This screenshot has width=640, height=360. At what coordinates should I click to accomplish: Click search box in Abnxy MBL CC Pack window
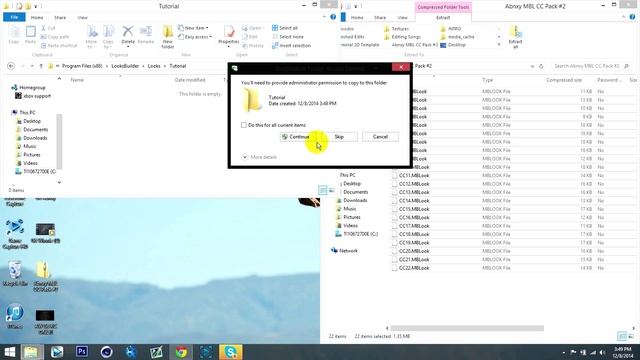[x=591, y=66]
